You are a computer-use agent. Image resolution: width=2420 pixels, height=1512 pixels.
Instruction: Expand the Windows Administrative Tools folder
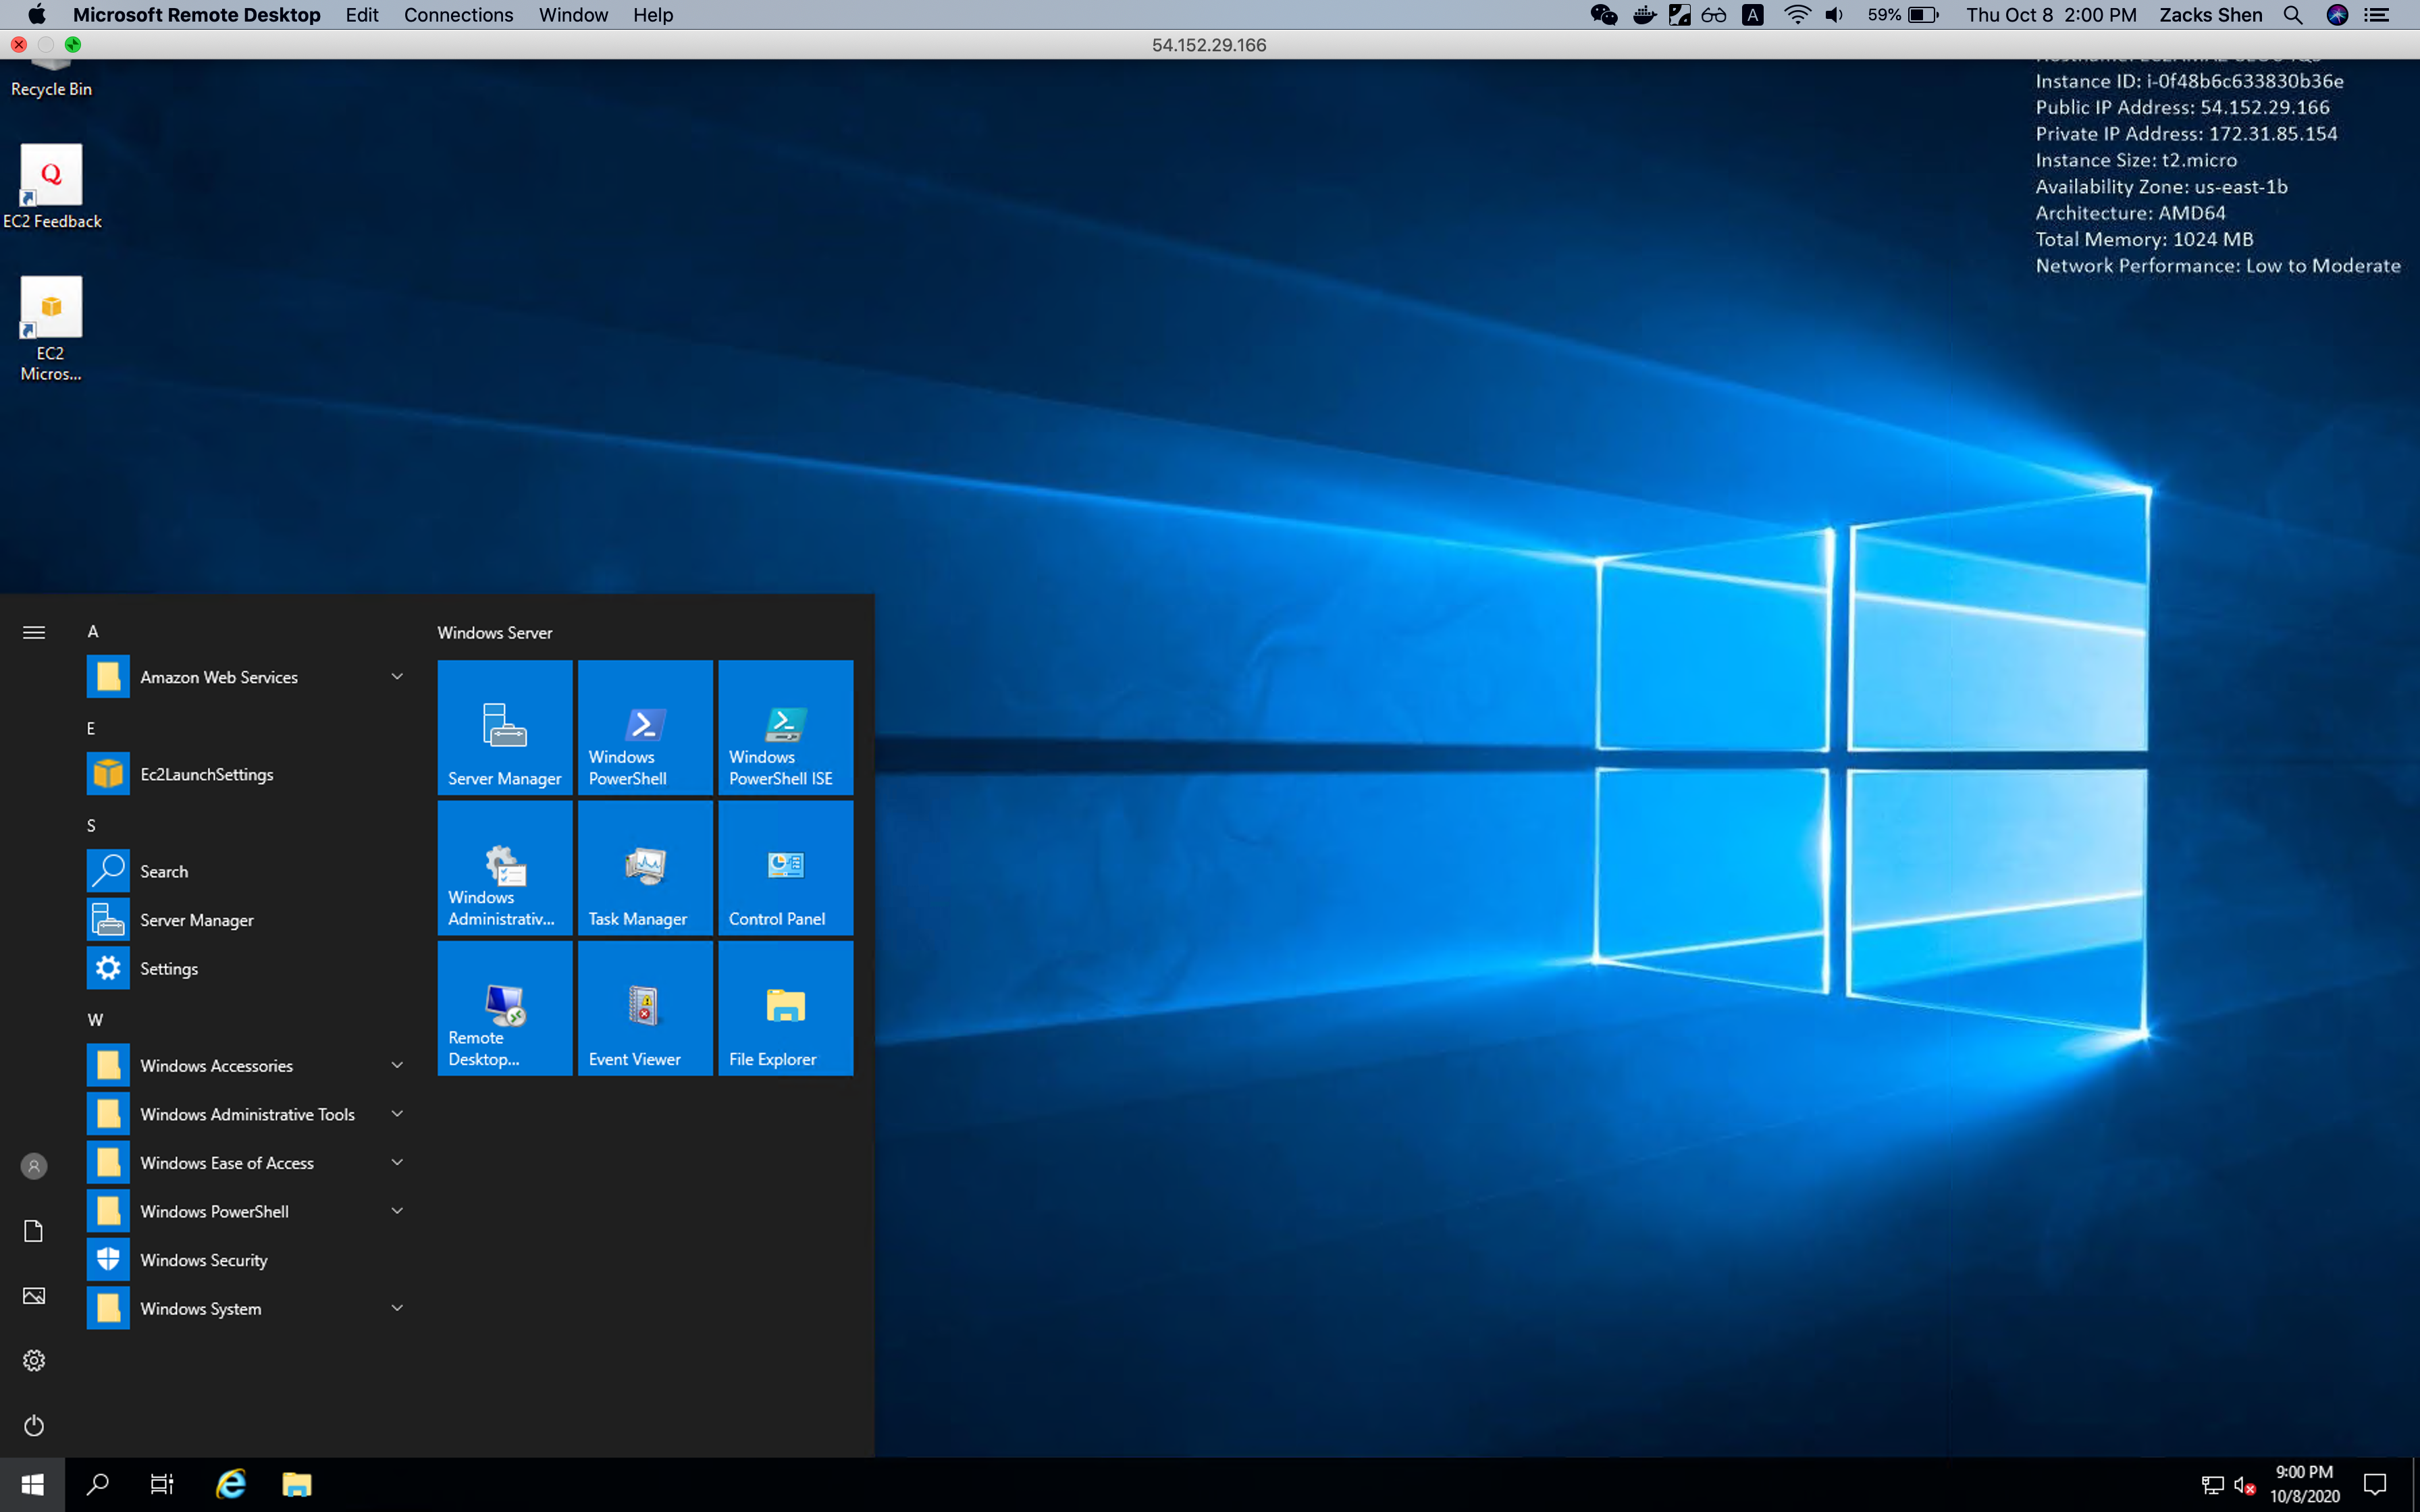397,1114
